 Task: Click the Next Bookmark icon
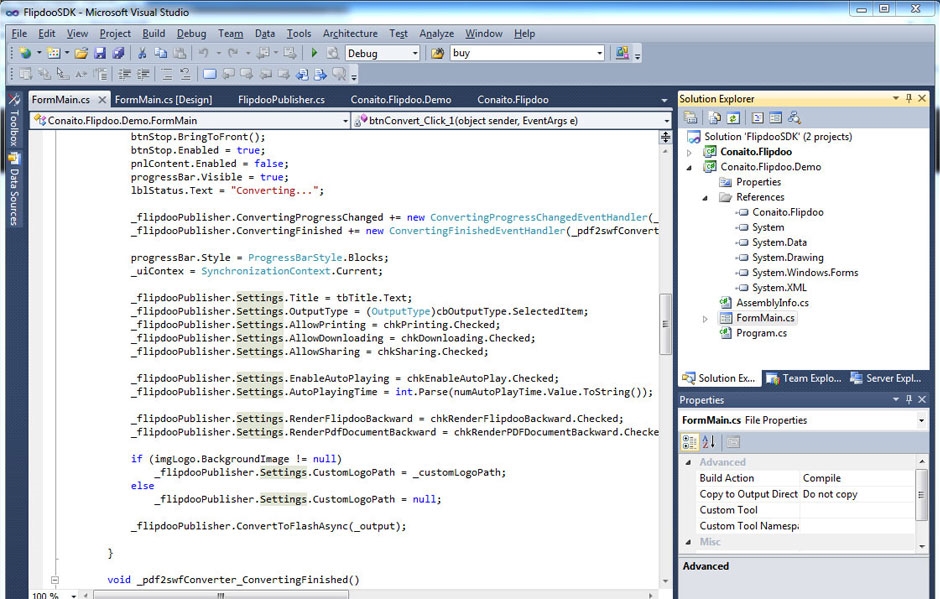click(246, 74)
